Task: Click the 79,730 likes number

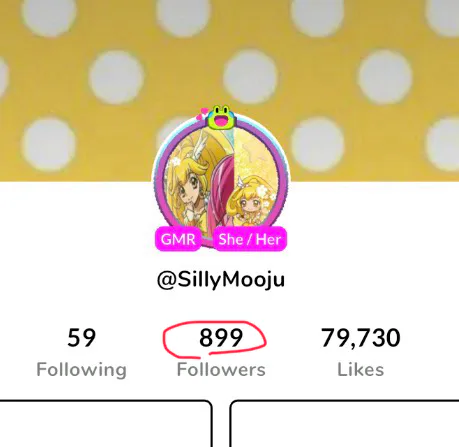Action: 361,338
